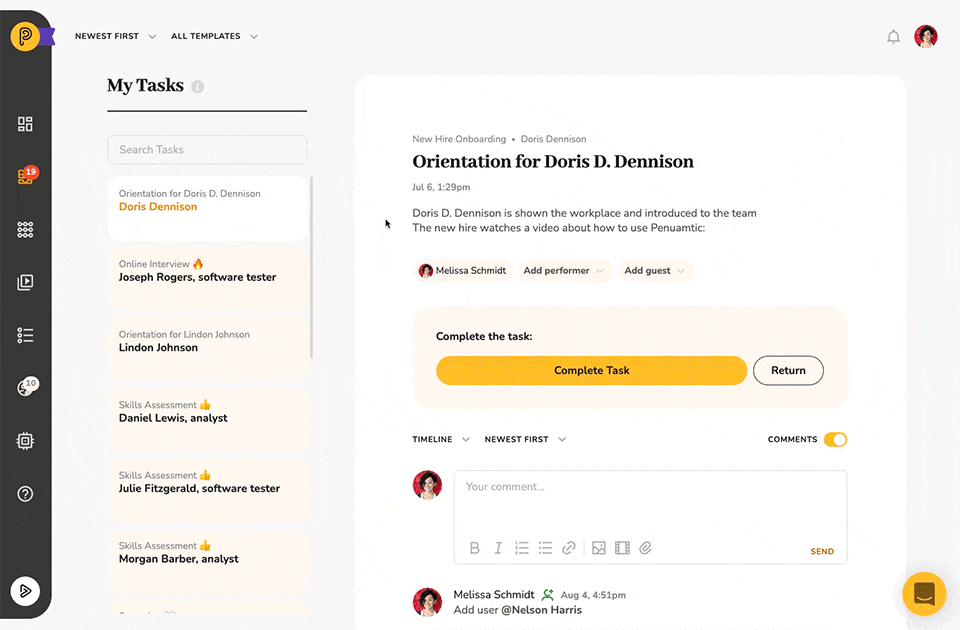Attach a file with the paperclip icon
The height and width of the screenshot is (630, 960).
(645, 548)
